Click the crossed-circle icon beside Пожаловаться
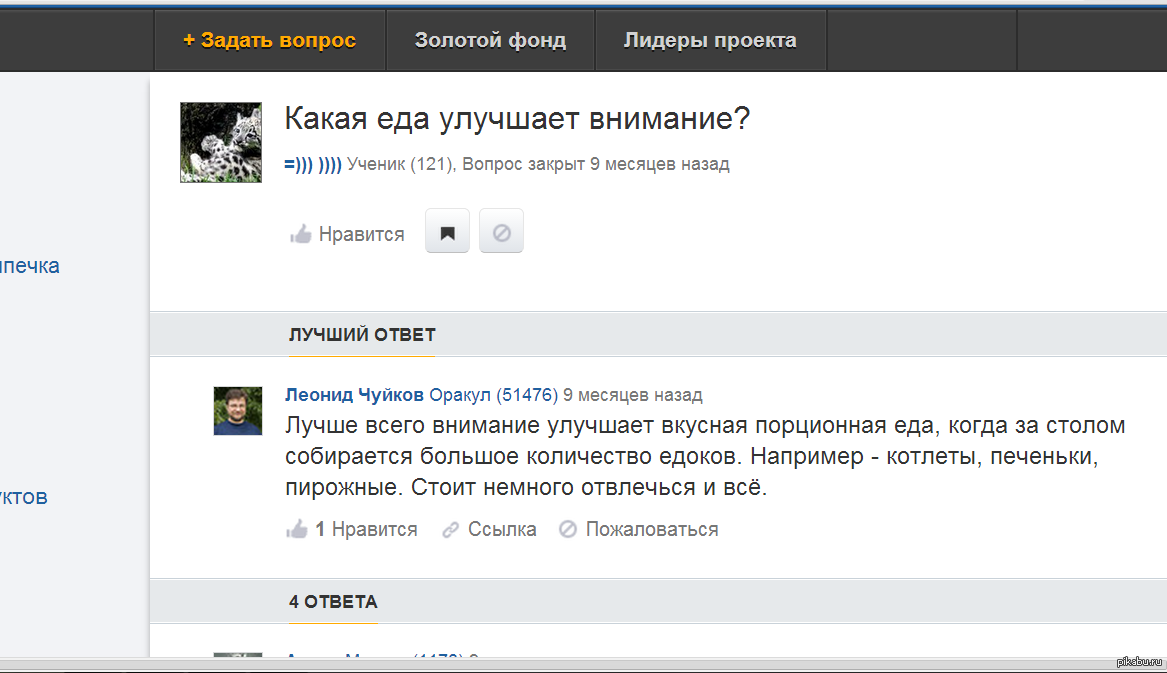This screenshot has width=1167, height=673. 568,530
